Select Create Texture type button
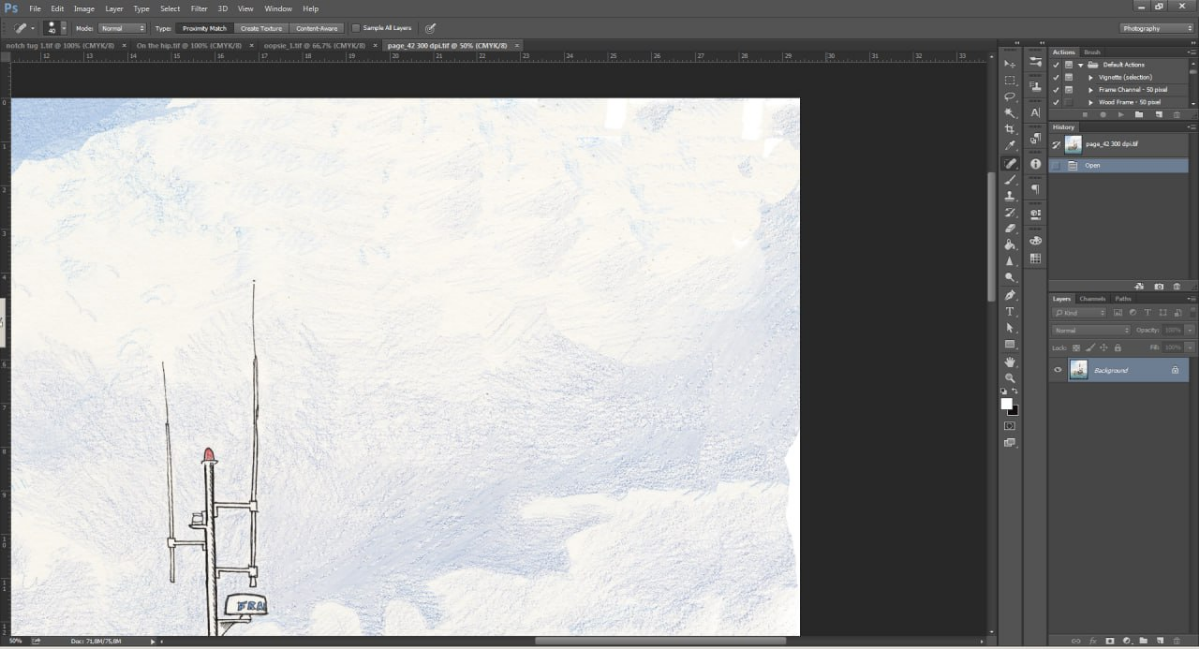 [261, 28]
